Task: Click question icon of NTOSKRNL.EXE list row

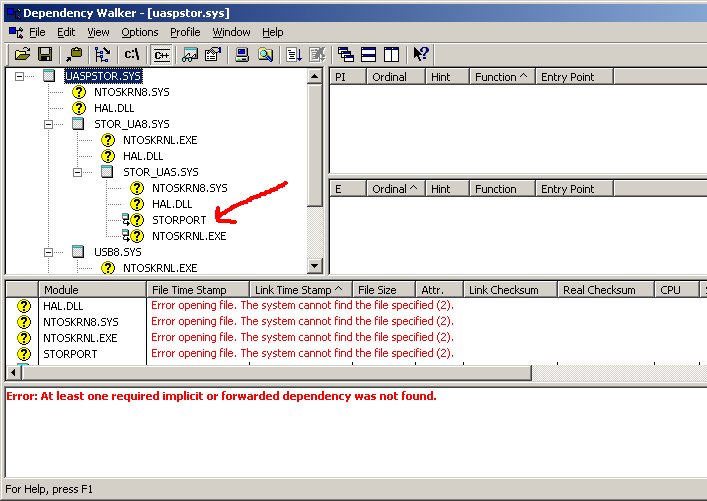Action: [23, 338]
